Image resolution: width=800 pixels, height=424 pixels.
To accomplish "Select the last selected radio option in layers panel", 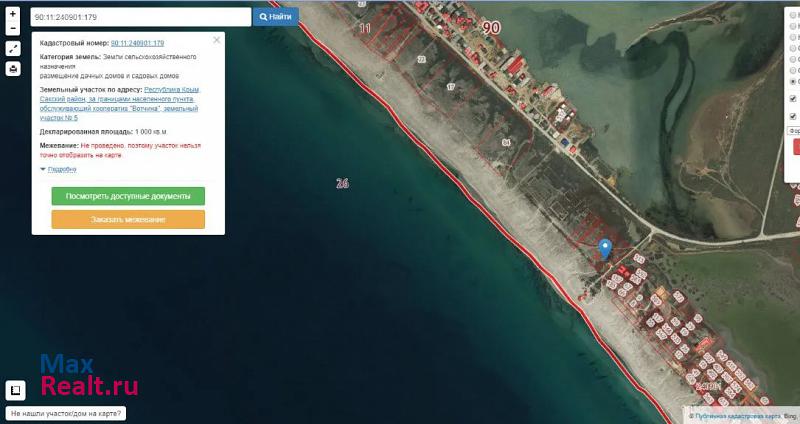I will 794,82.
